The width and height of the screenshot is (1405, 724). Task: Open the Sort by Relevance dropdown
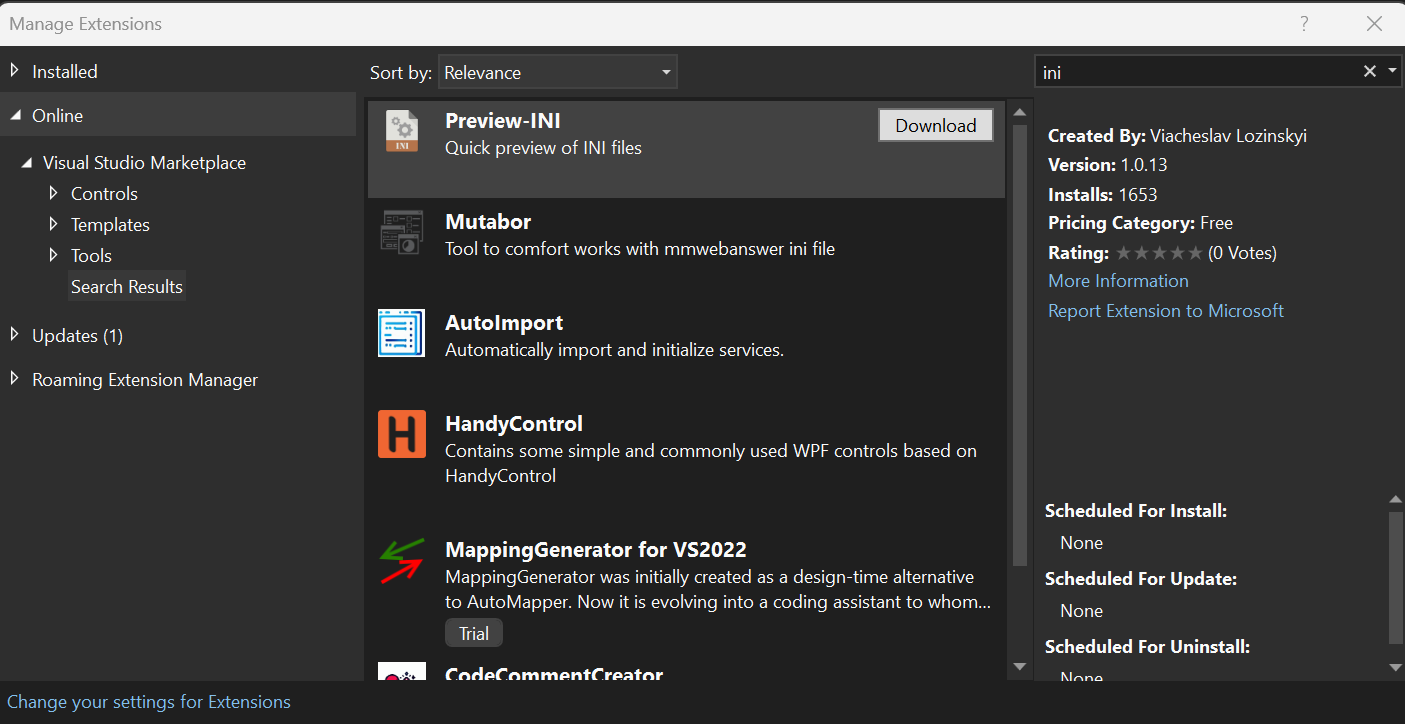point(557,72)
